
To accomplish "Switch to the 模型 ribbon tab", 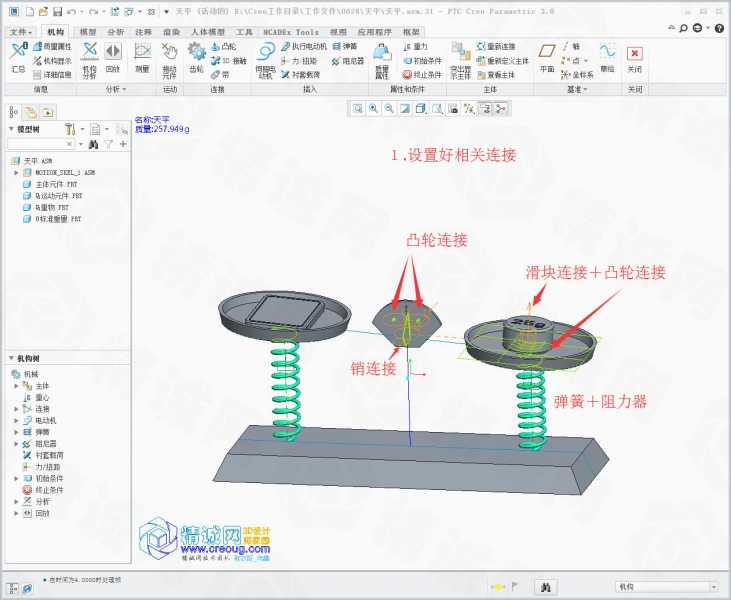I will coord(88,32).
